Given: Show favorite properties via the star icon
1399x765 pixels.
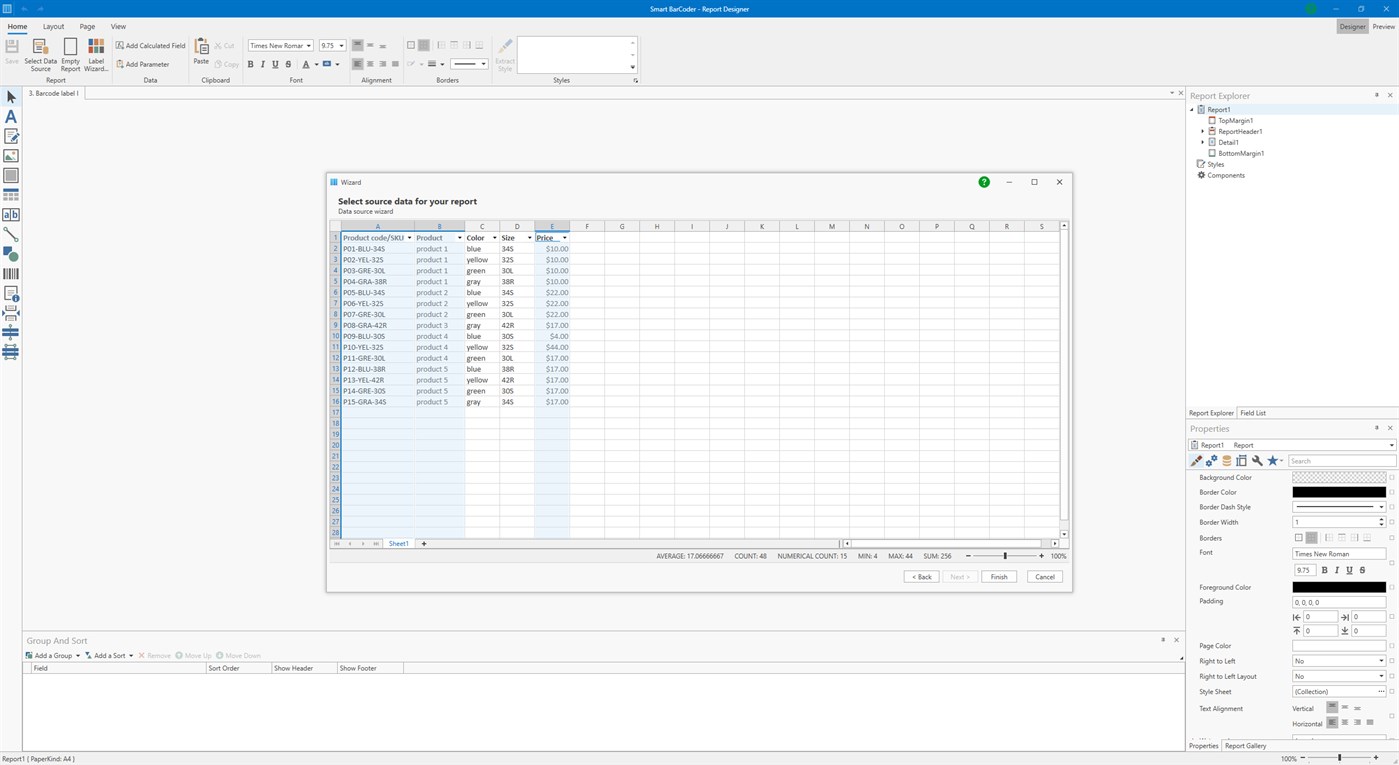Looking at the screenshot, I should coord(1272,461).
